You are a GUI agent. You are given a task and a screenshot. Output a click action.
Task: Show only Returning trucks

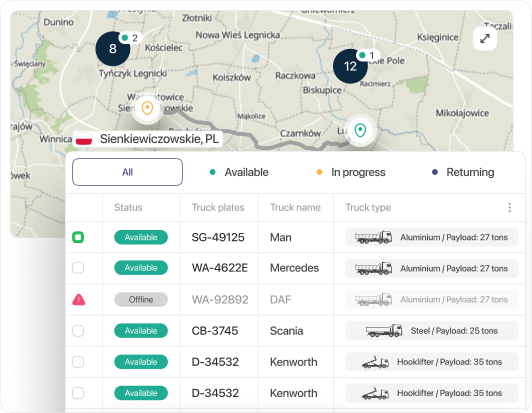[463, 172]
